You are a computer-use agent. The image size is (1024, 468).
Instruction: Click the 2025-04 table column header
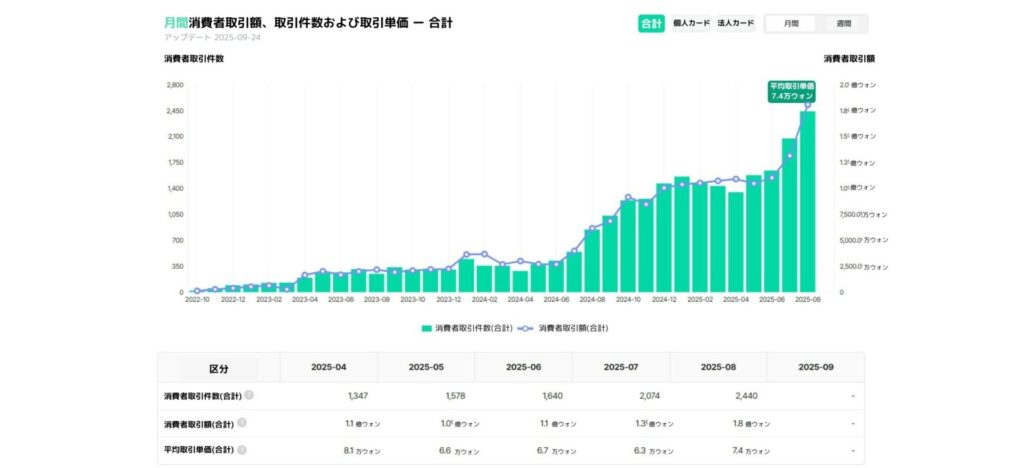click(x=328, y=367)
